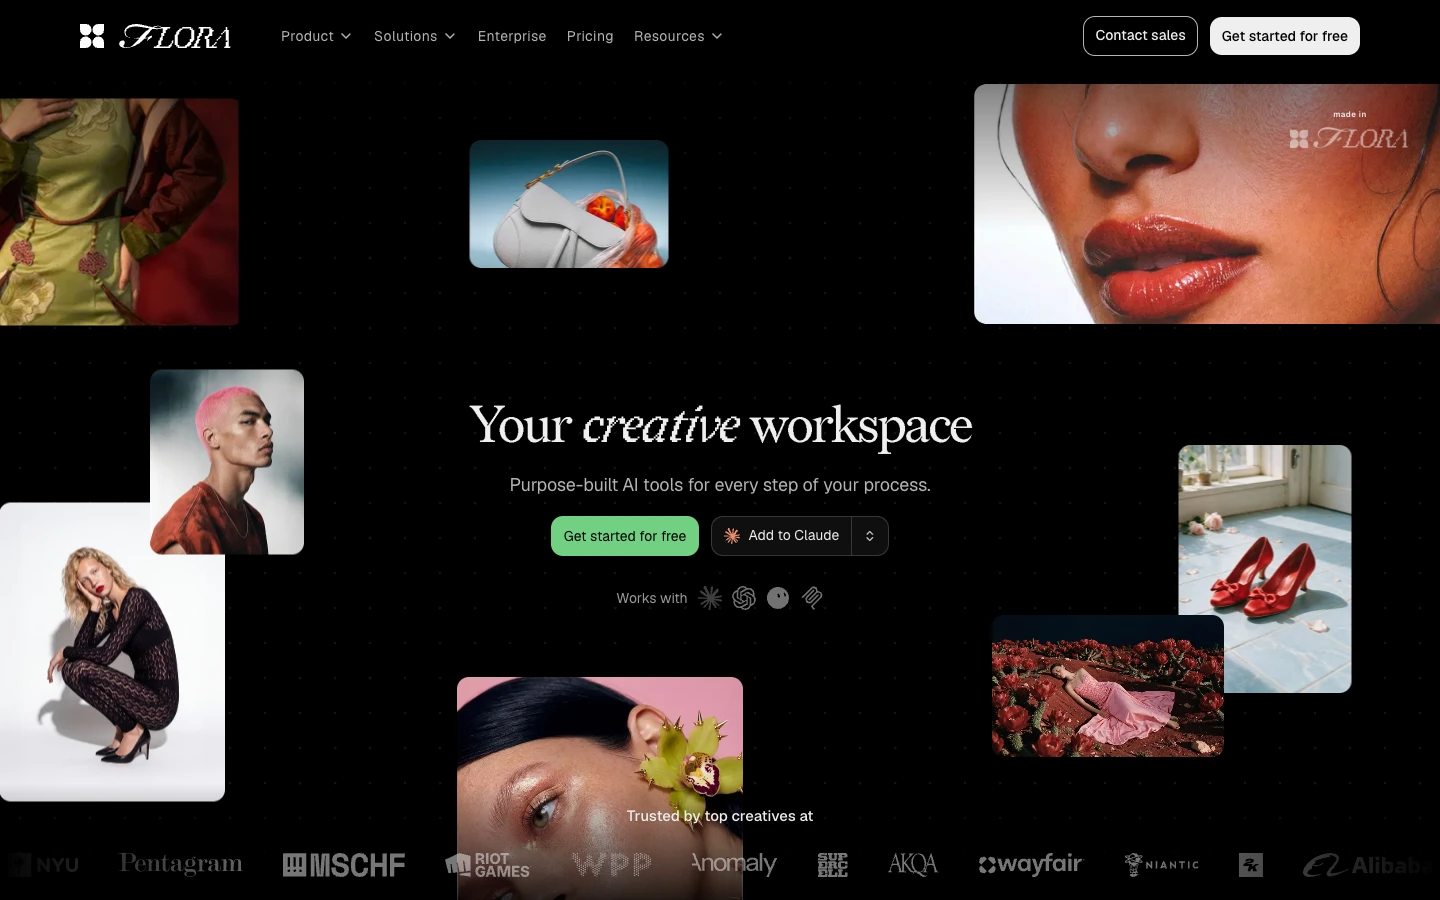Click the Claude starburst icon under Works with
Viewport: 1440px width, 900px height.
coord(710,598)
